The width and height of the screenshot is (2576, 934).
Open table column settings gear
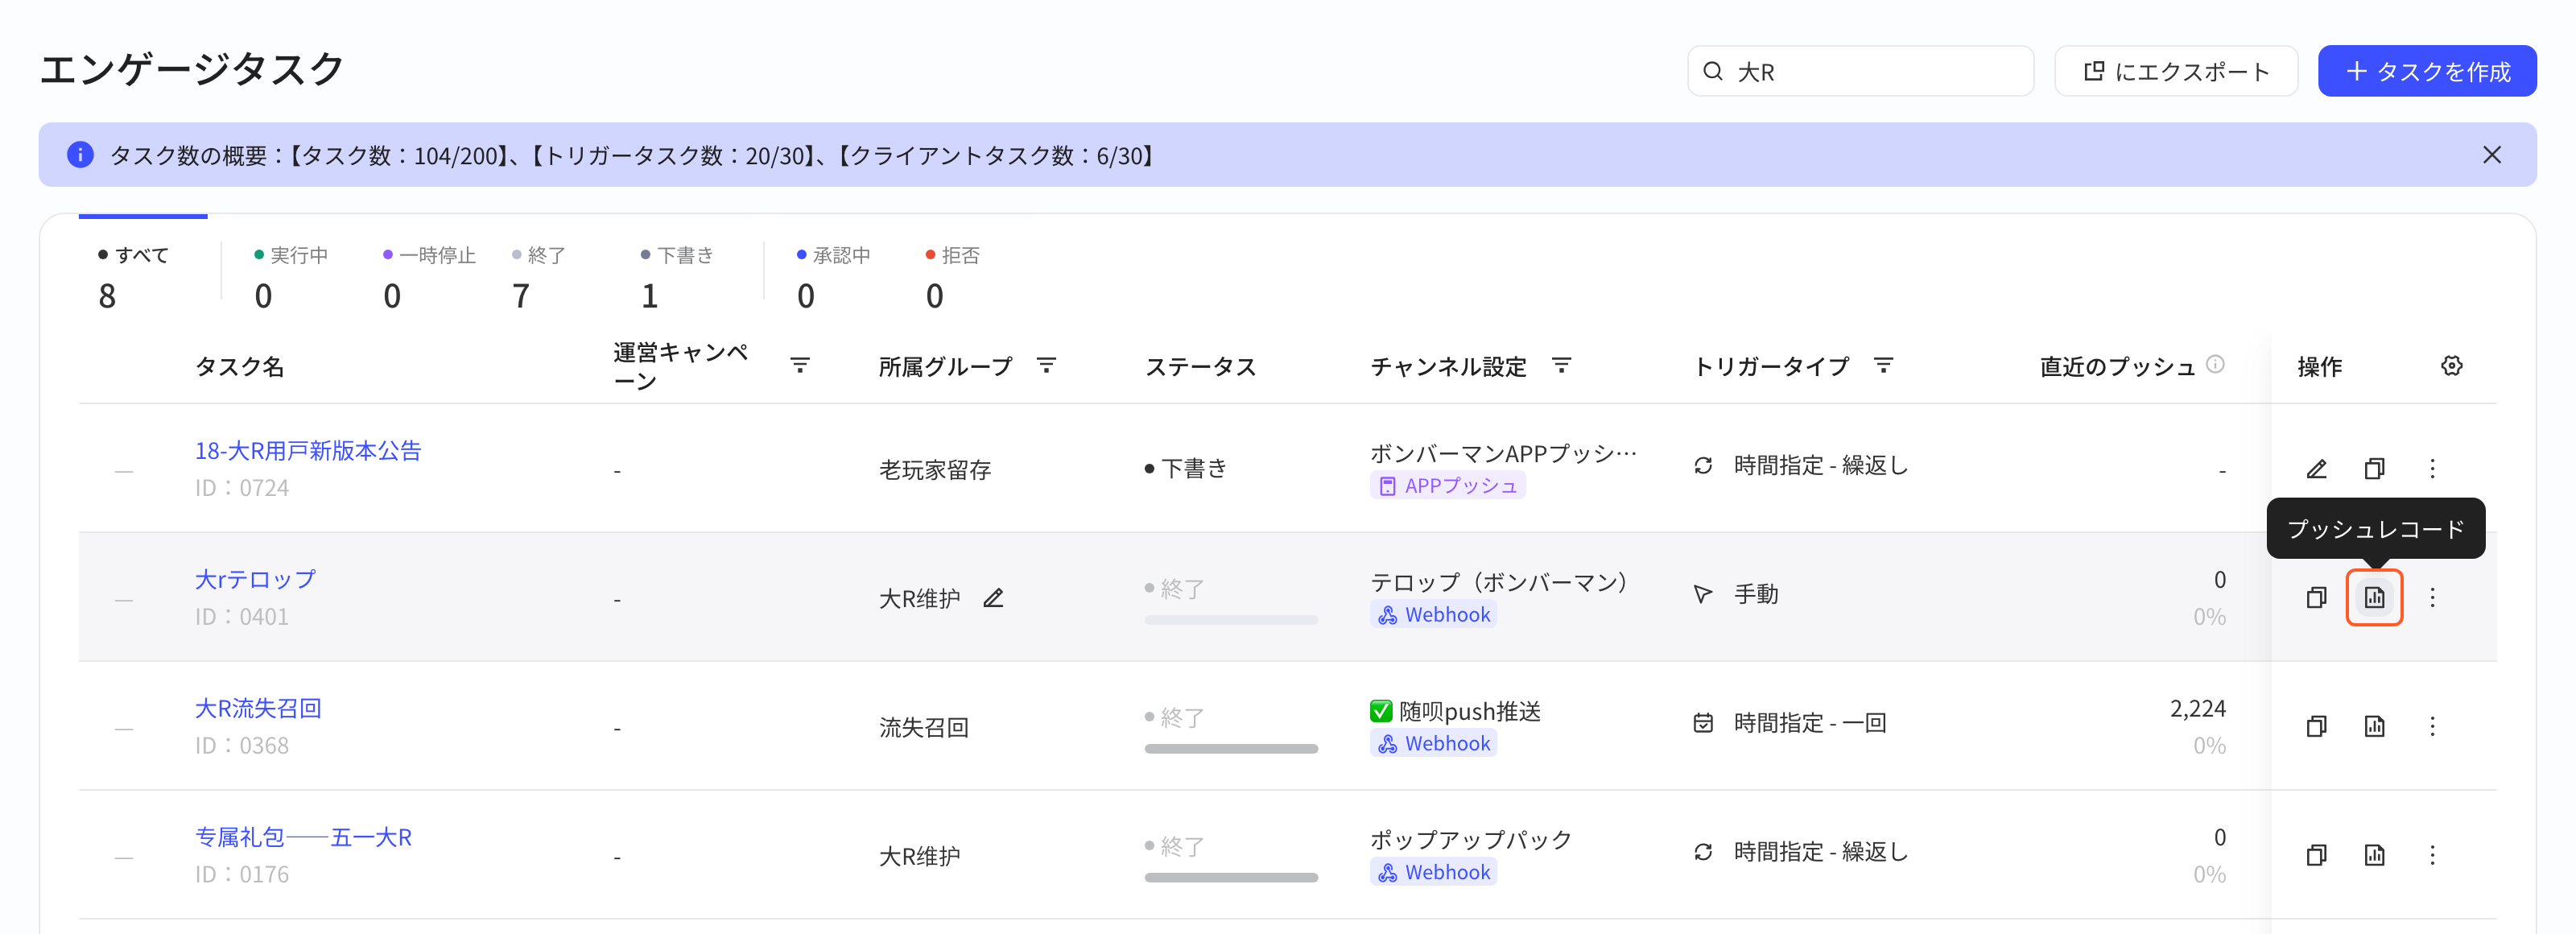(2451, 366)
